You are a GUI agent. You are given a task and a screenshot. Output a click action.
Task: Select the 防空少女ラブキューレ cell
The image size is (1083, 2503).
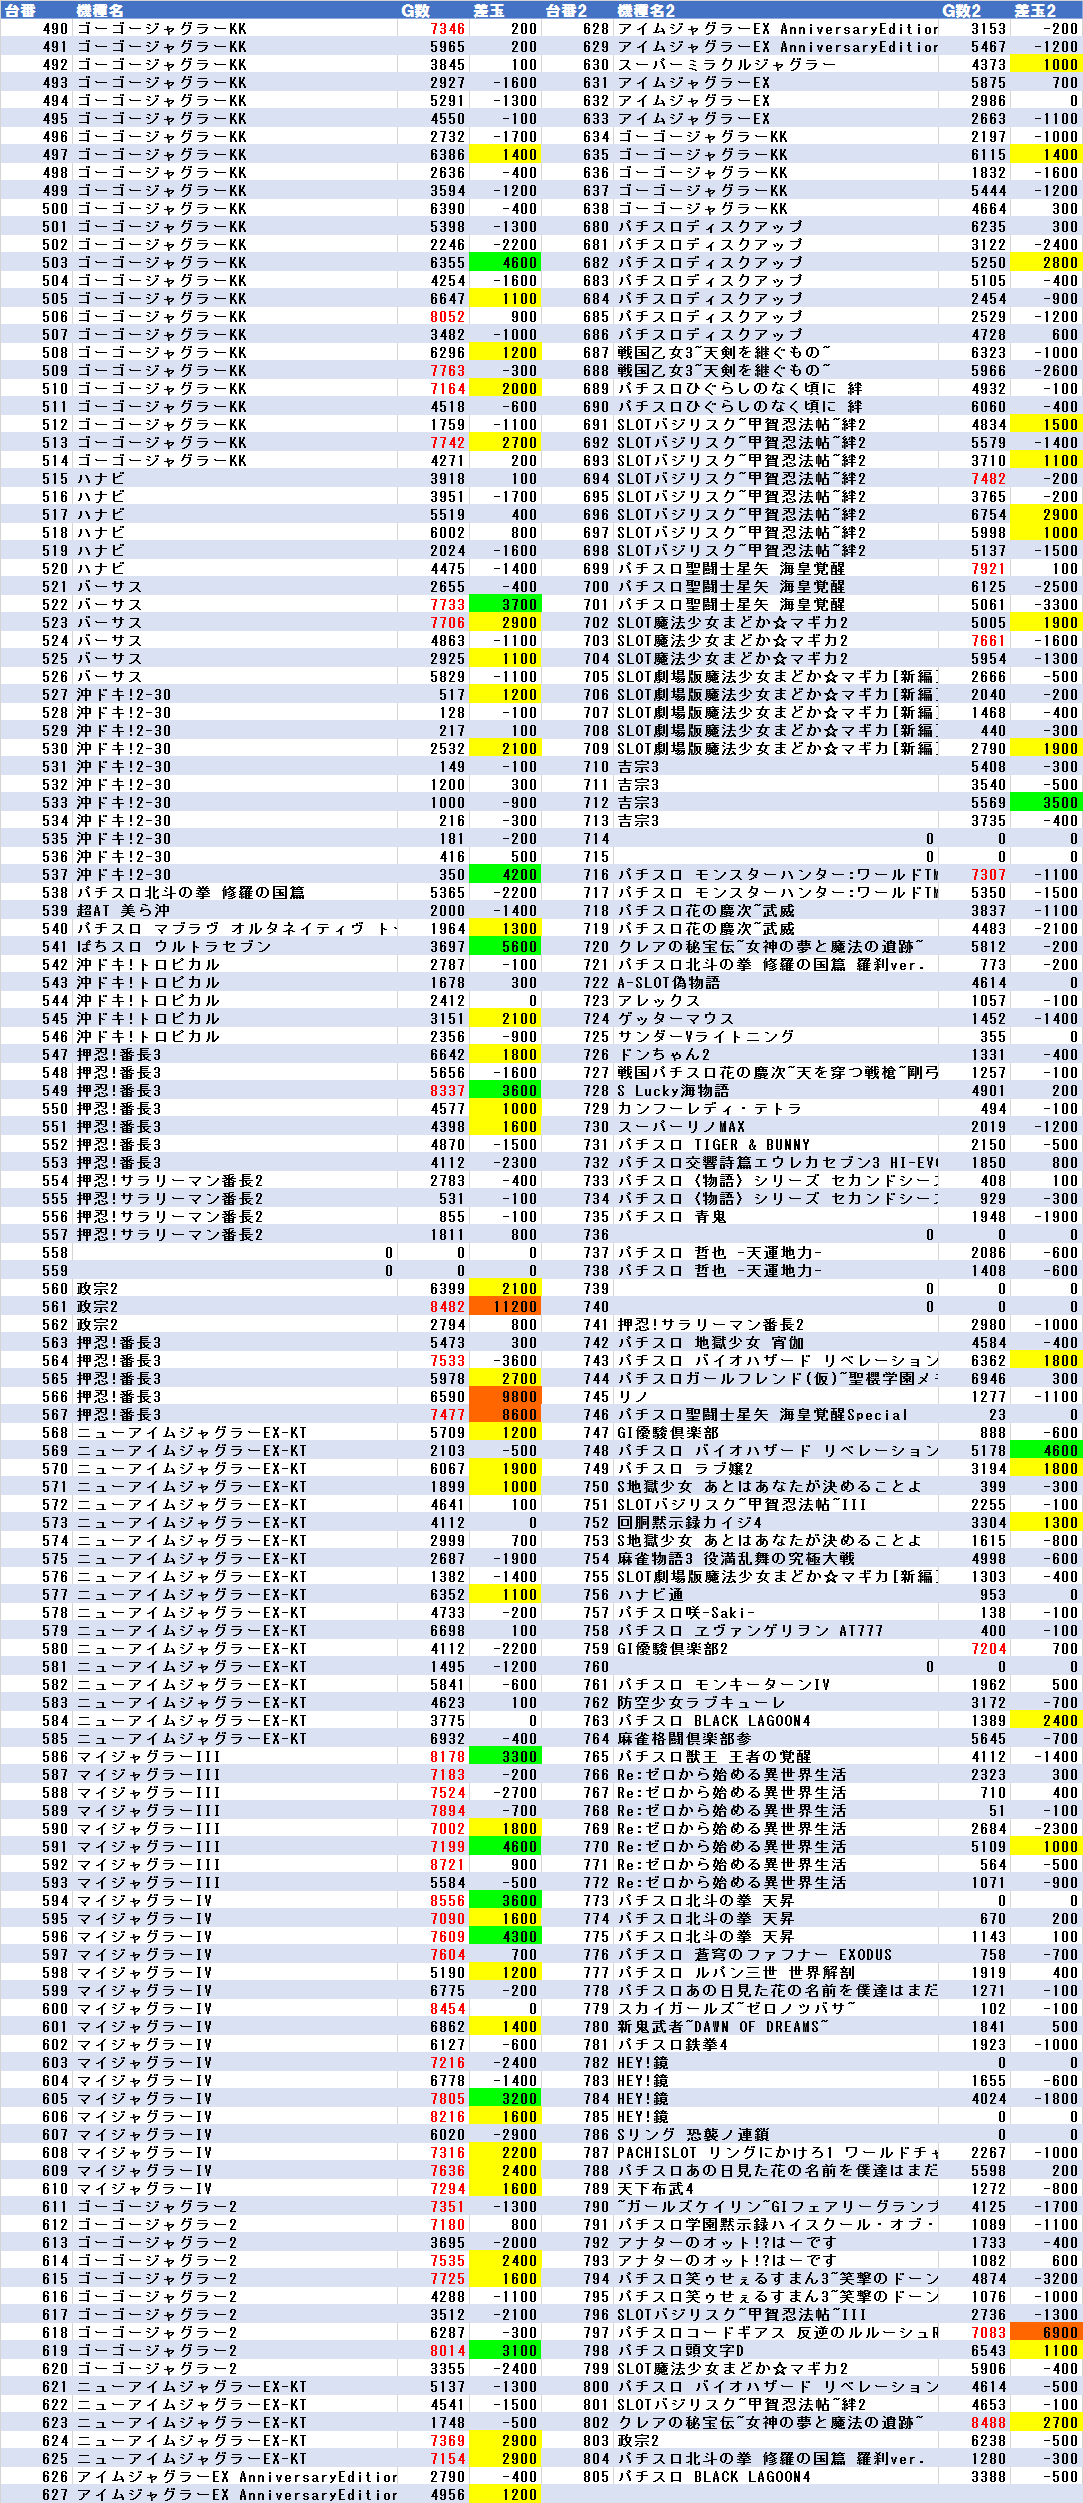[x=775, y=1702]
